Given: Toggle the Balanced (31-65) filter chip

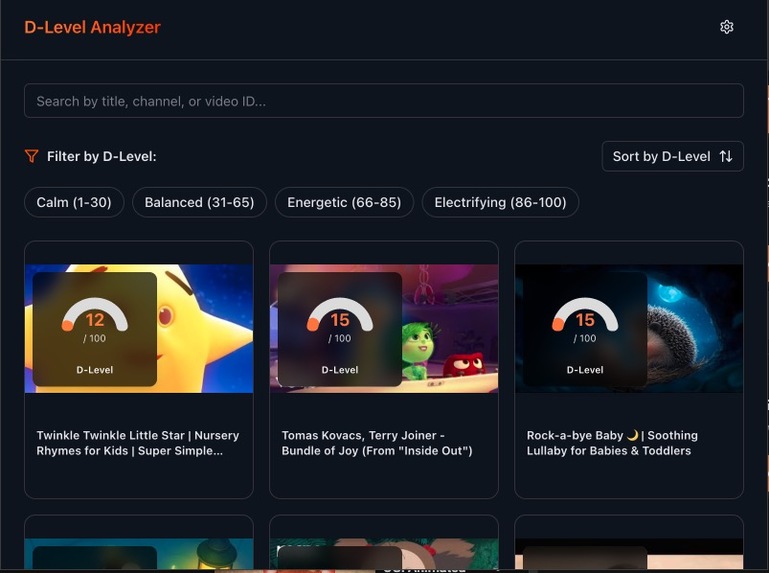Looking at the screenshot, I should (x=199, y=202).
